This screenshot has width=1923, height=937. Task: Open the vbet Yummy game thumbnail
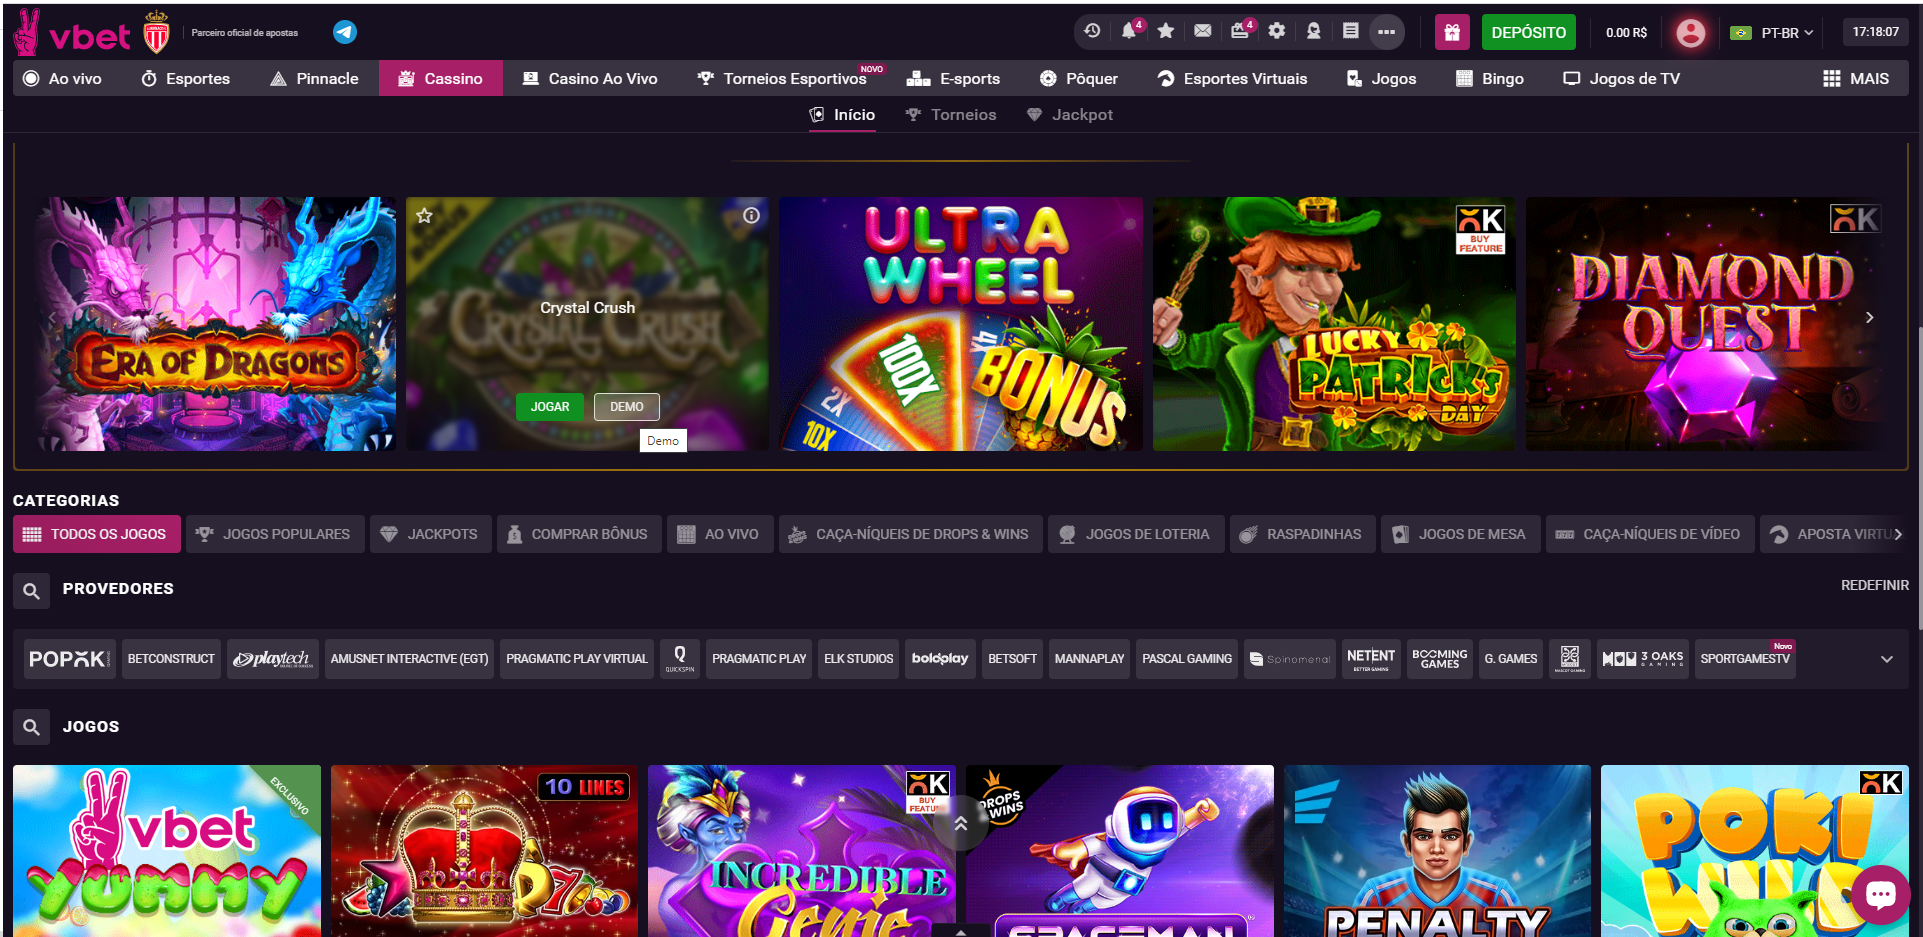point(167,851)
